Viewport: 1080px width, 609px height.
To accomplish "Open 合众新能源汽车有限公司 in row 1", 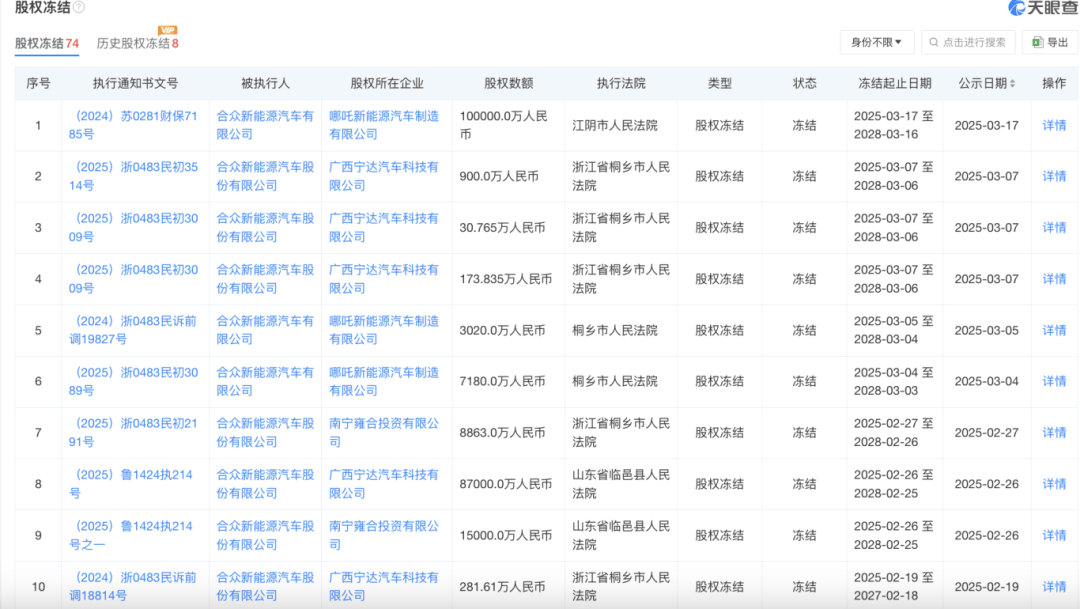I will coord(265,125).
